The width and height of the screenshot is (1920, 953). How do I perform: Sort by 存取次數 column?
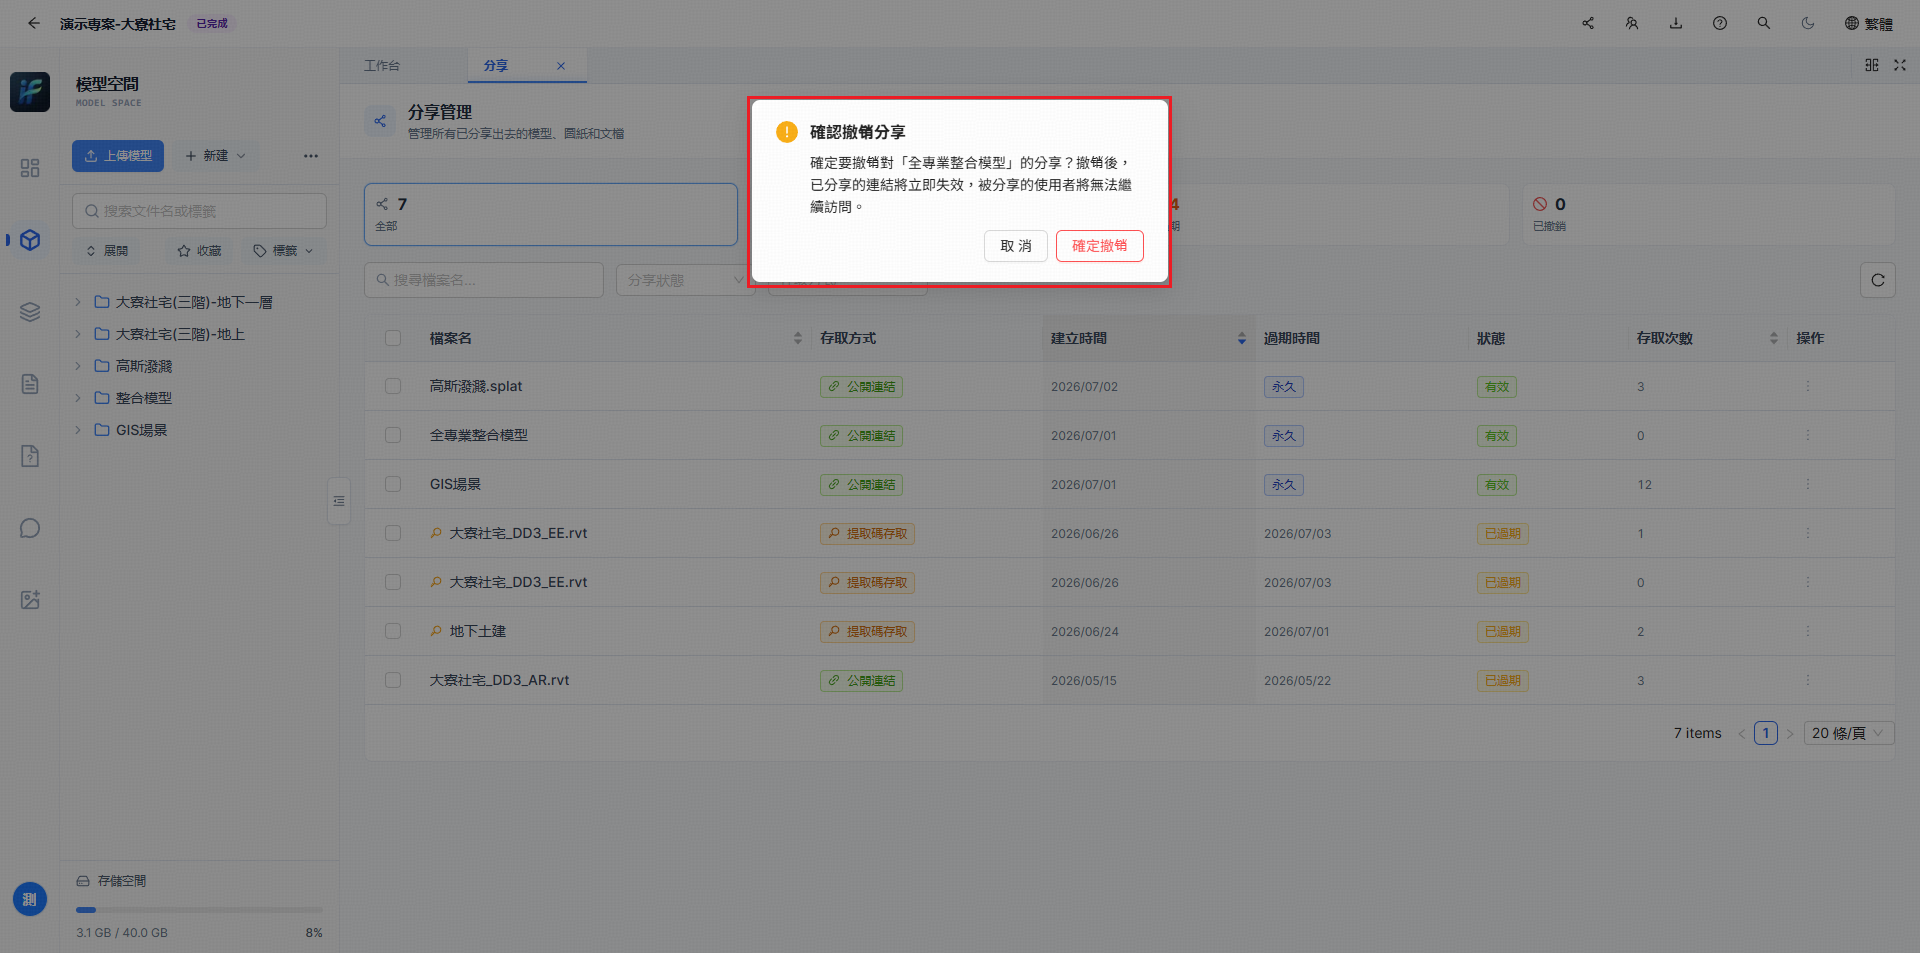point(1773,338)
